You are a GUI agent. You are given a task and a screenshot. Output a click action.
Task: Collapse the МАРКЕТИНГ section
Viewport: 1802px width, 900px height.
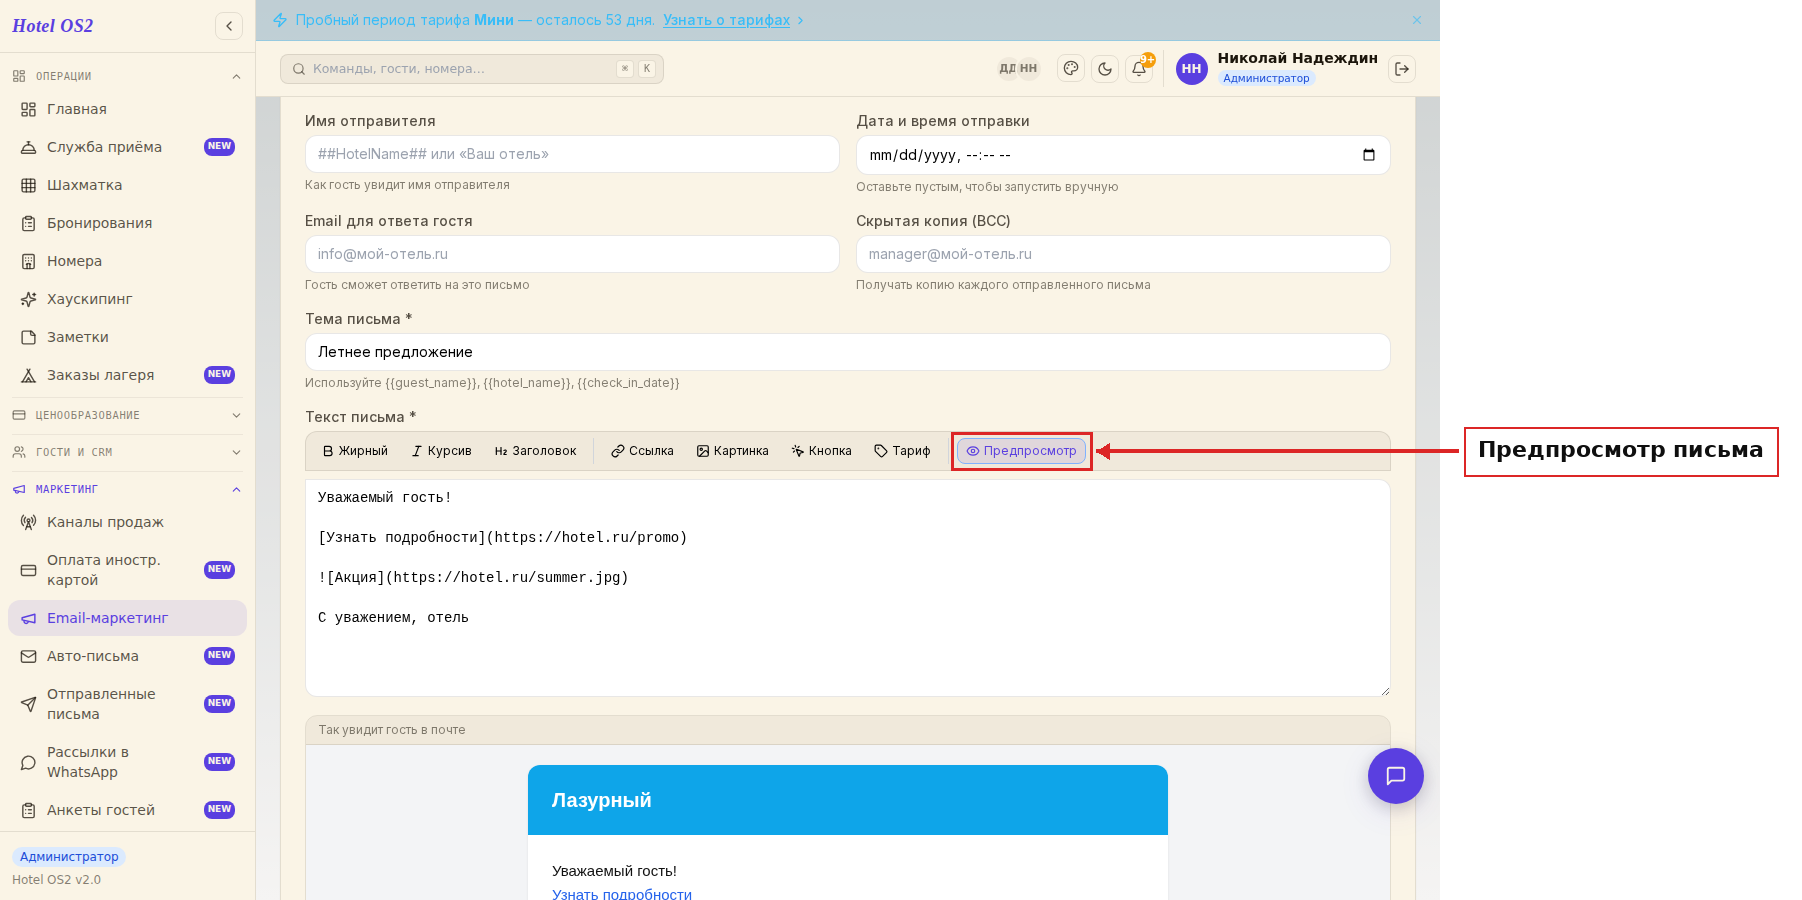pyautogui.click(x=127, y=489)
